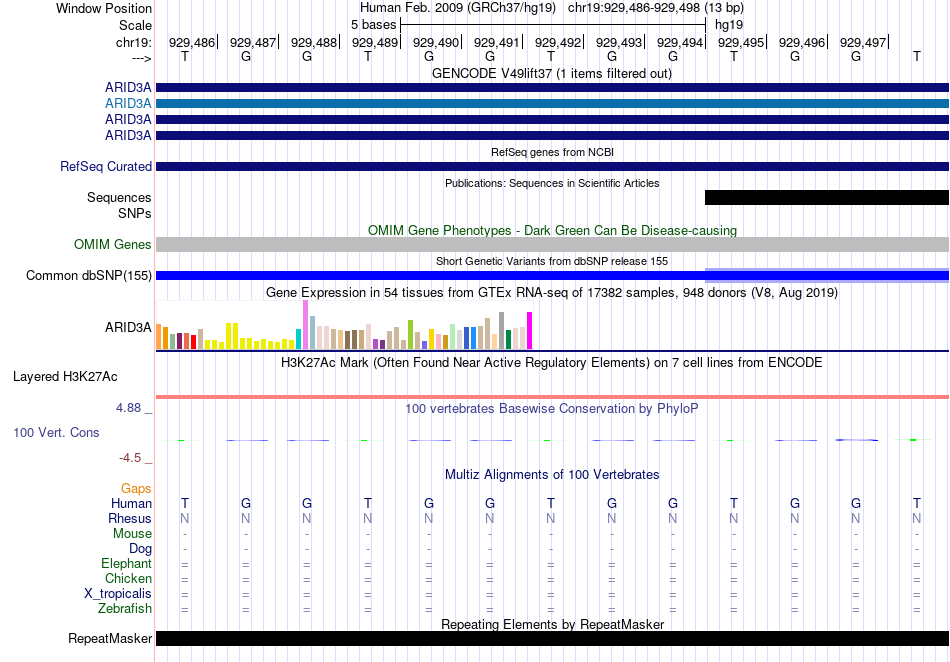Click the 929,495 ruler position
Image resolution: width=950 pixels, height=662 pixels.
[x=741, y=42]
